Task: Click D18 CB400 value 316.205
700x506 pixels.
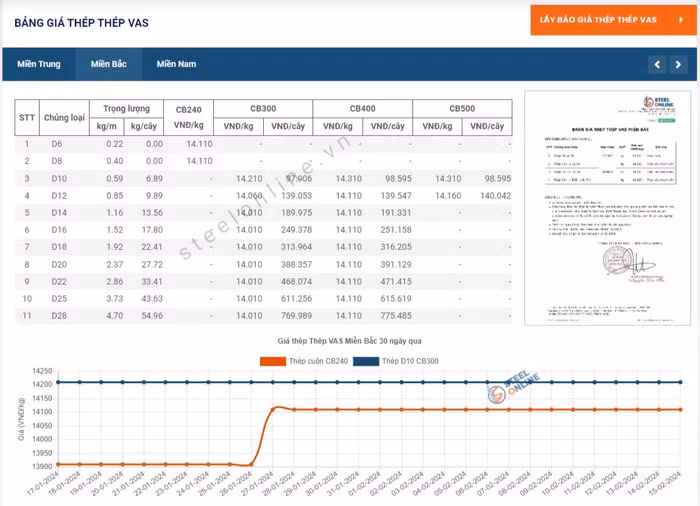Action: (x=396, y=247)
